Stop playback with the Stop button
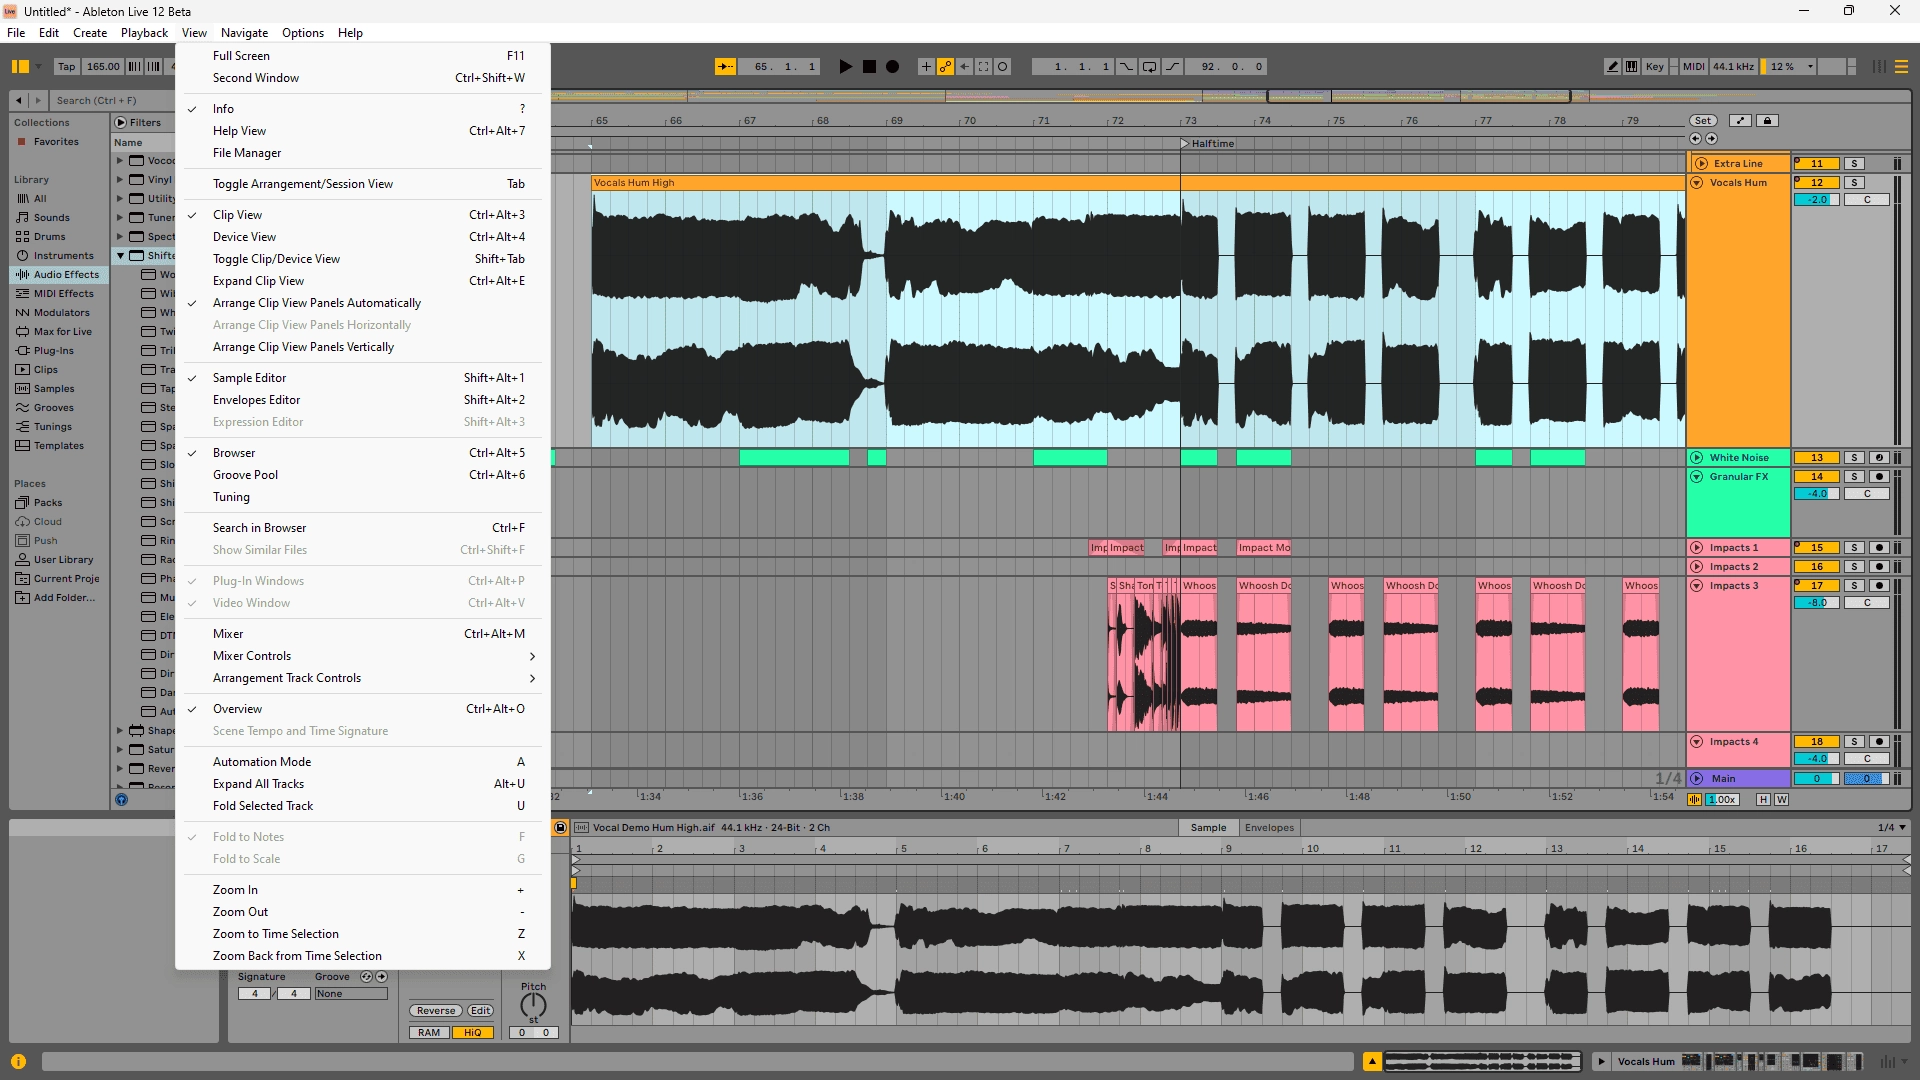The width and height of the screenshot is (1920, 1080). pyautogui.click(x=869, y=67)
